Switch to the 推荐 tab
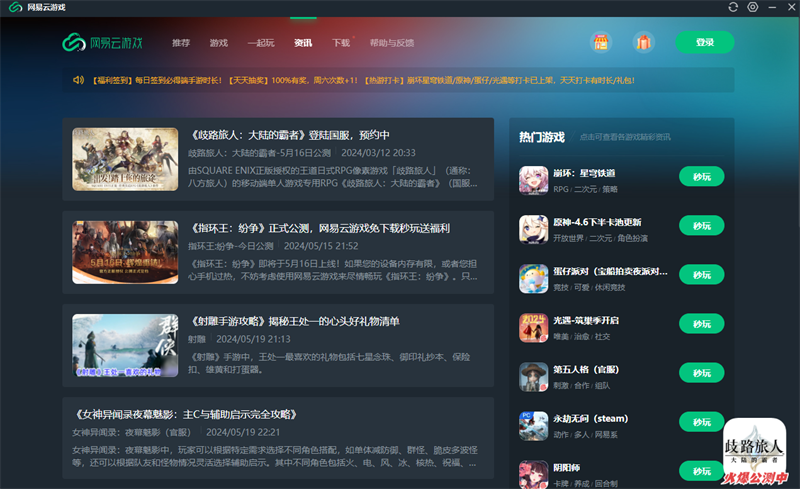Image resolution: width=800 pixels, height=489 pixels. coord(181,43)
